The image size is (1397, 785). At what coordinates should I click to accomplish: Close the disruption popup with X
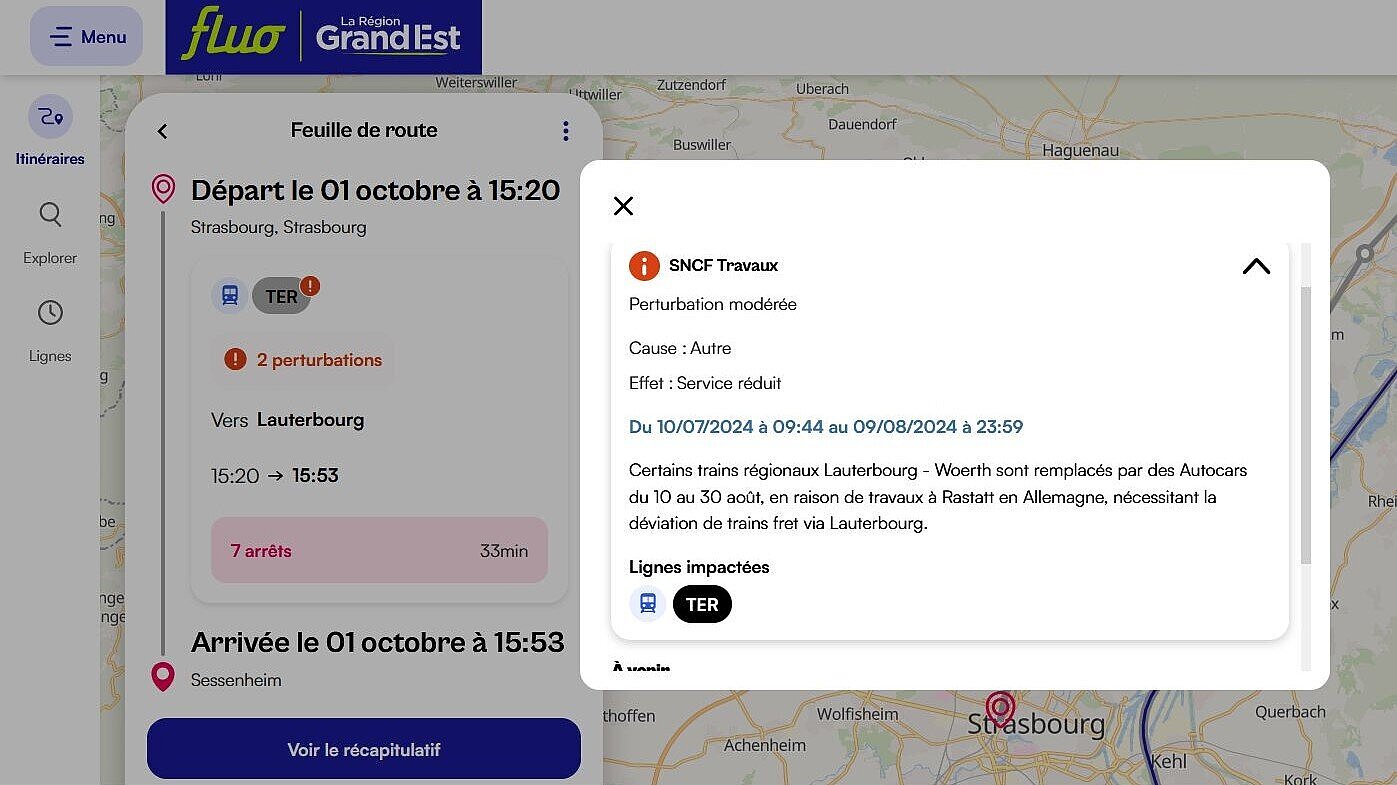tap(623, 206)
